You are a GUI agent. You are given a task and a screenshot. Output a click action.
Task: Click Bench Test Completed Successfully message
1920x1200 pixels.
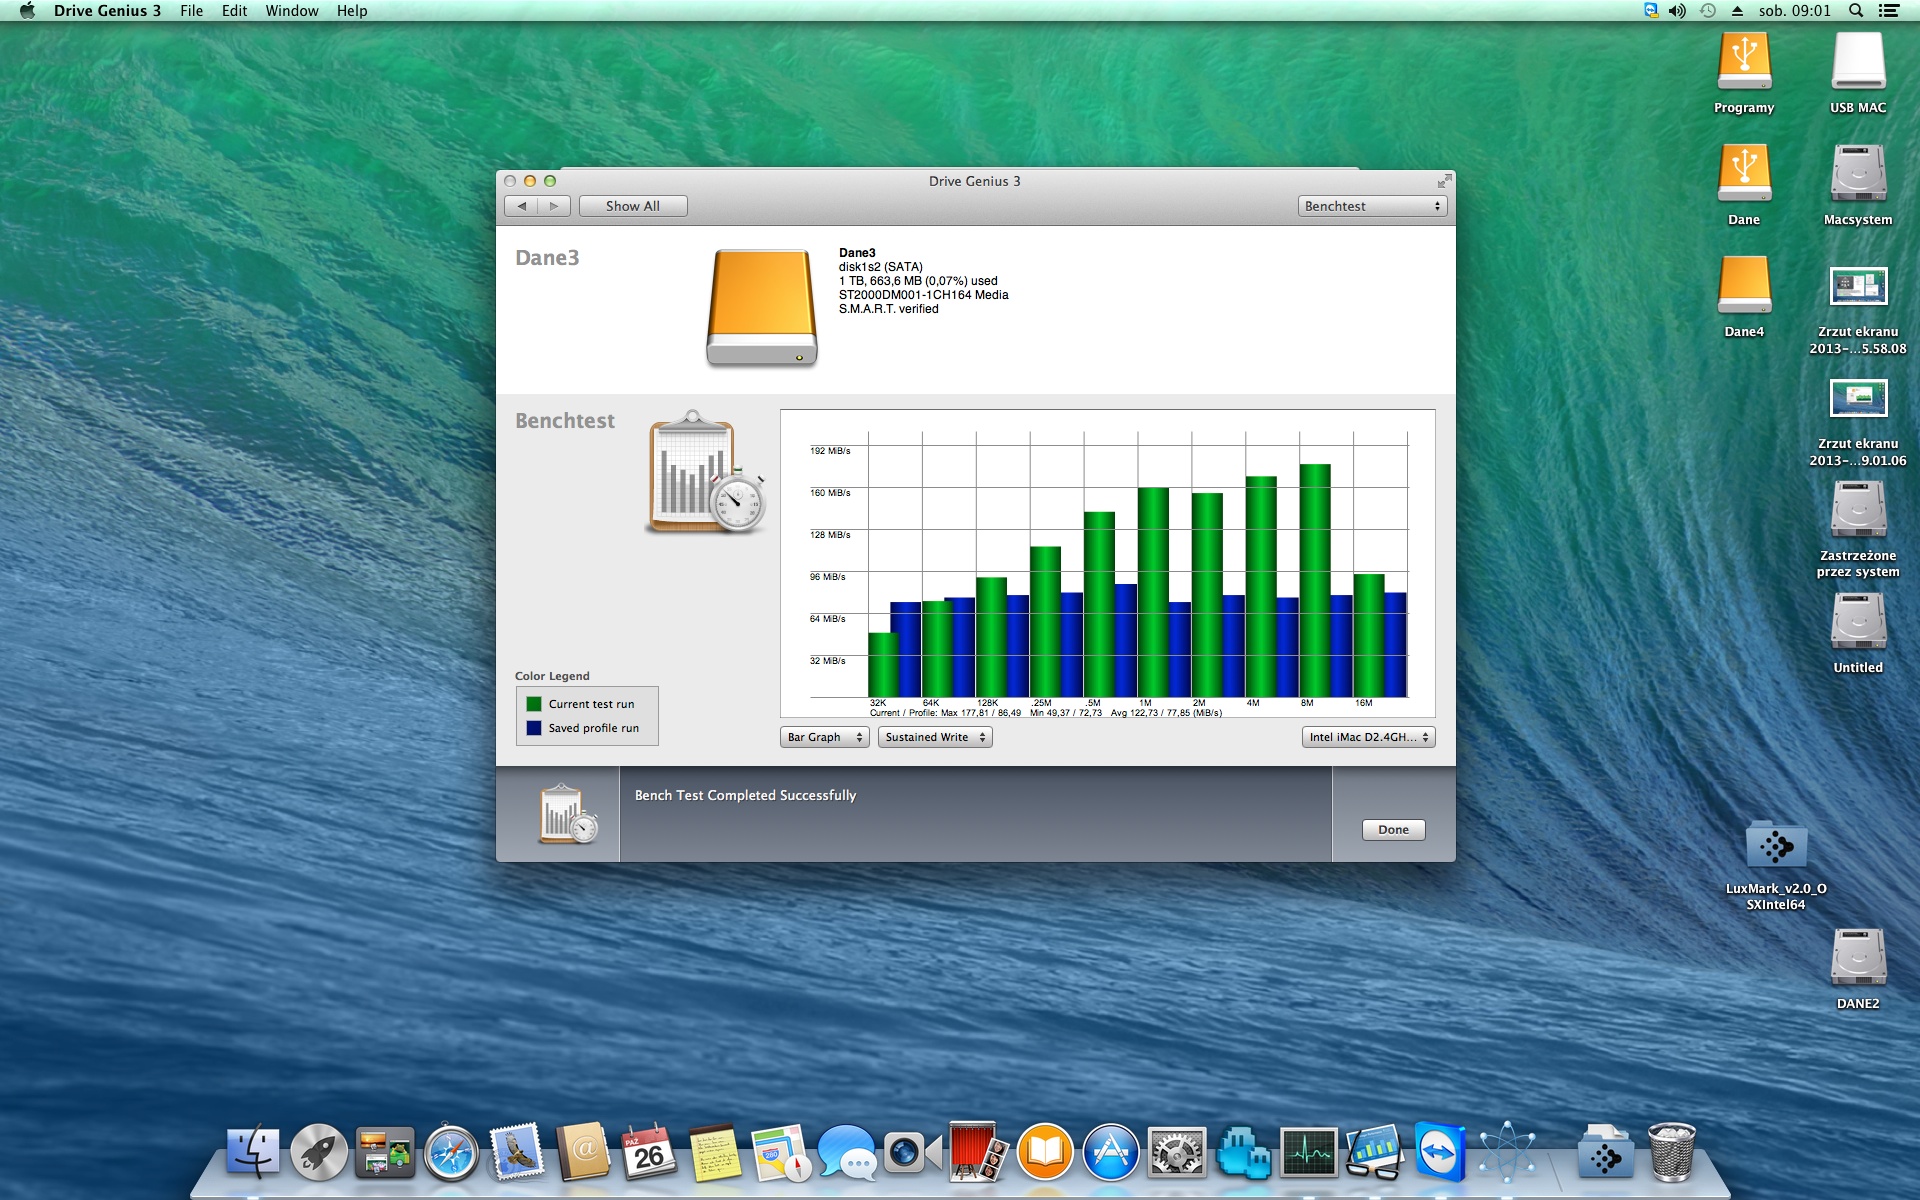pos(745,795)
